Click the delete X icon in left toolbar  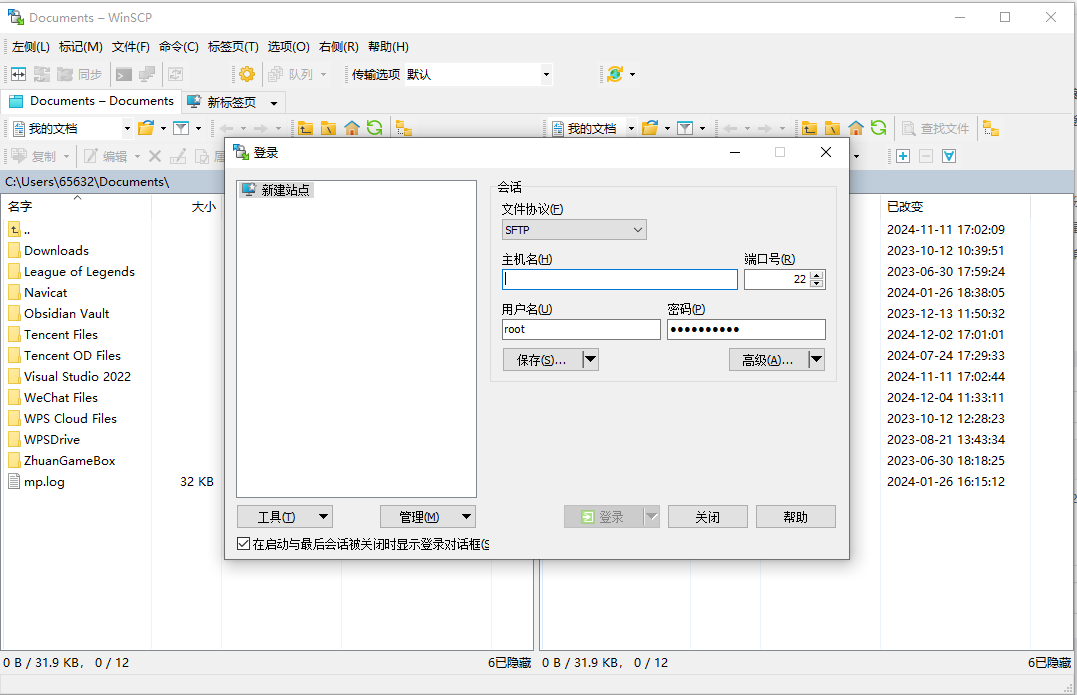click(x=155, y=157)
